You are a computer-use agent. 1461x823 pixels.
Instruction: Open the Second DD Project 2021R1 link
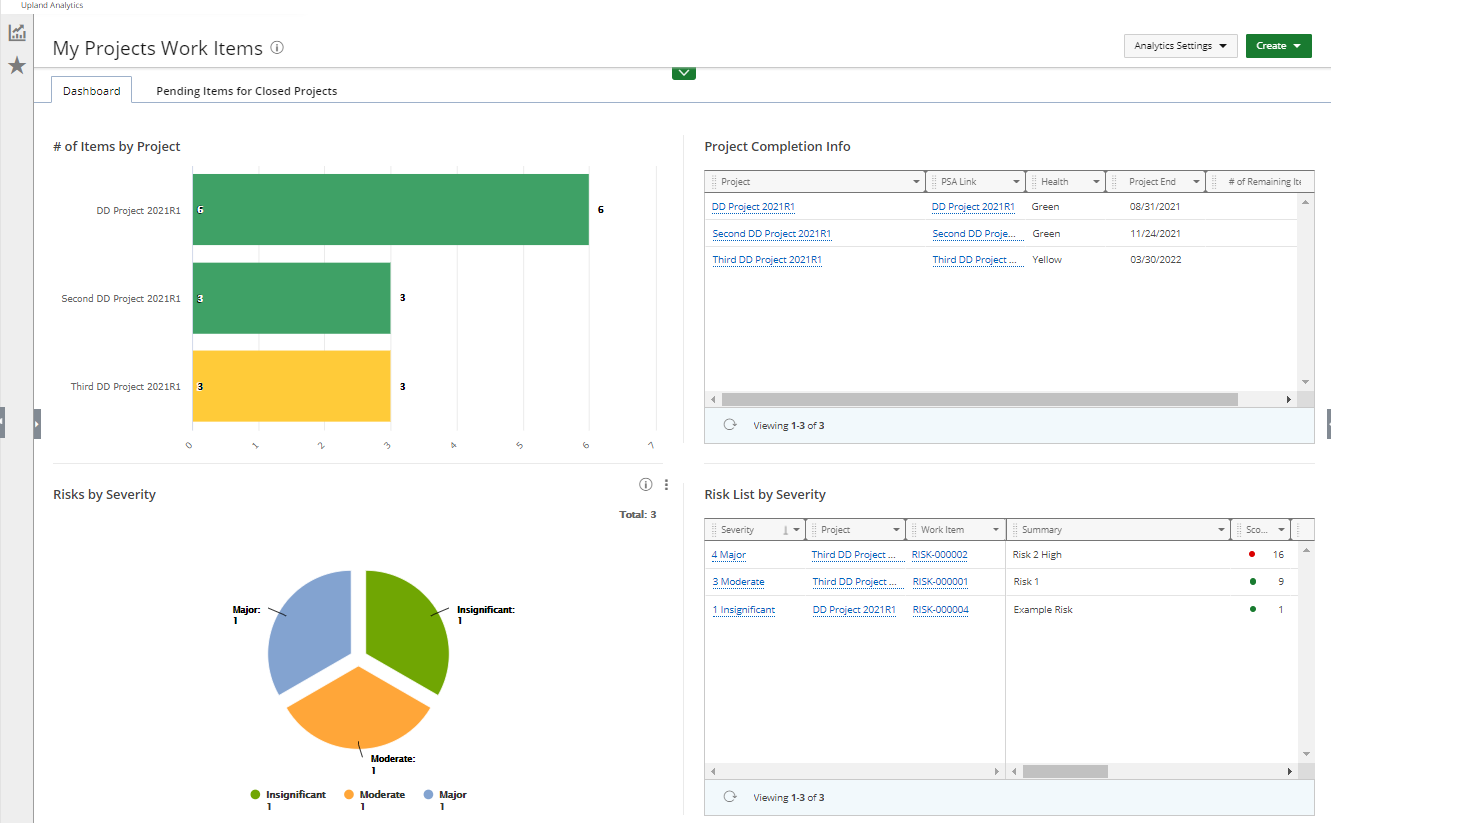click(x=771, y=234)
